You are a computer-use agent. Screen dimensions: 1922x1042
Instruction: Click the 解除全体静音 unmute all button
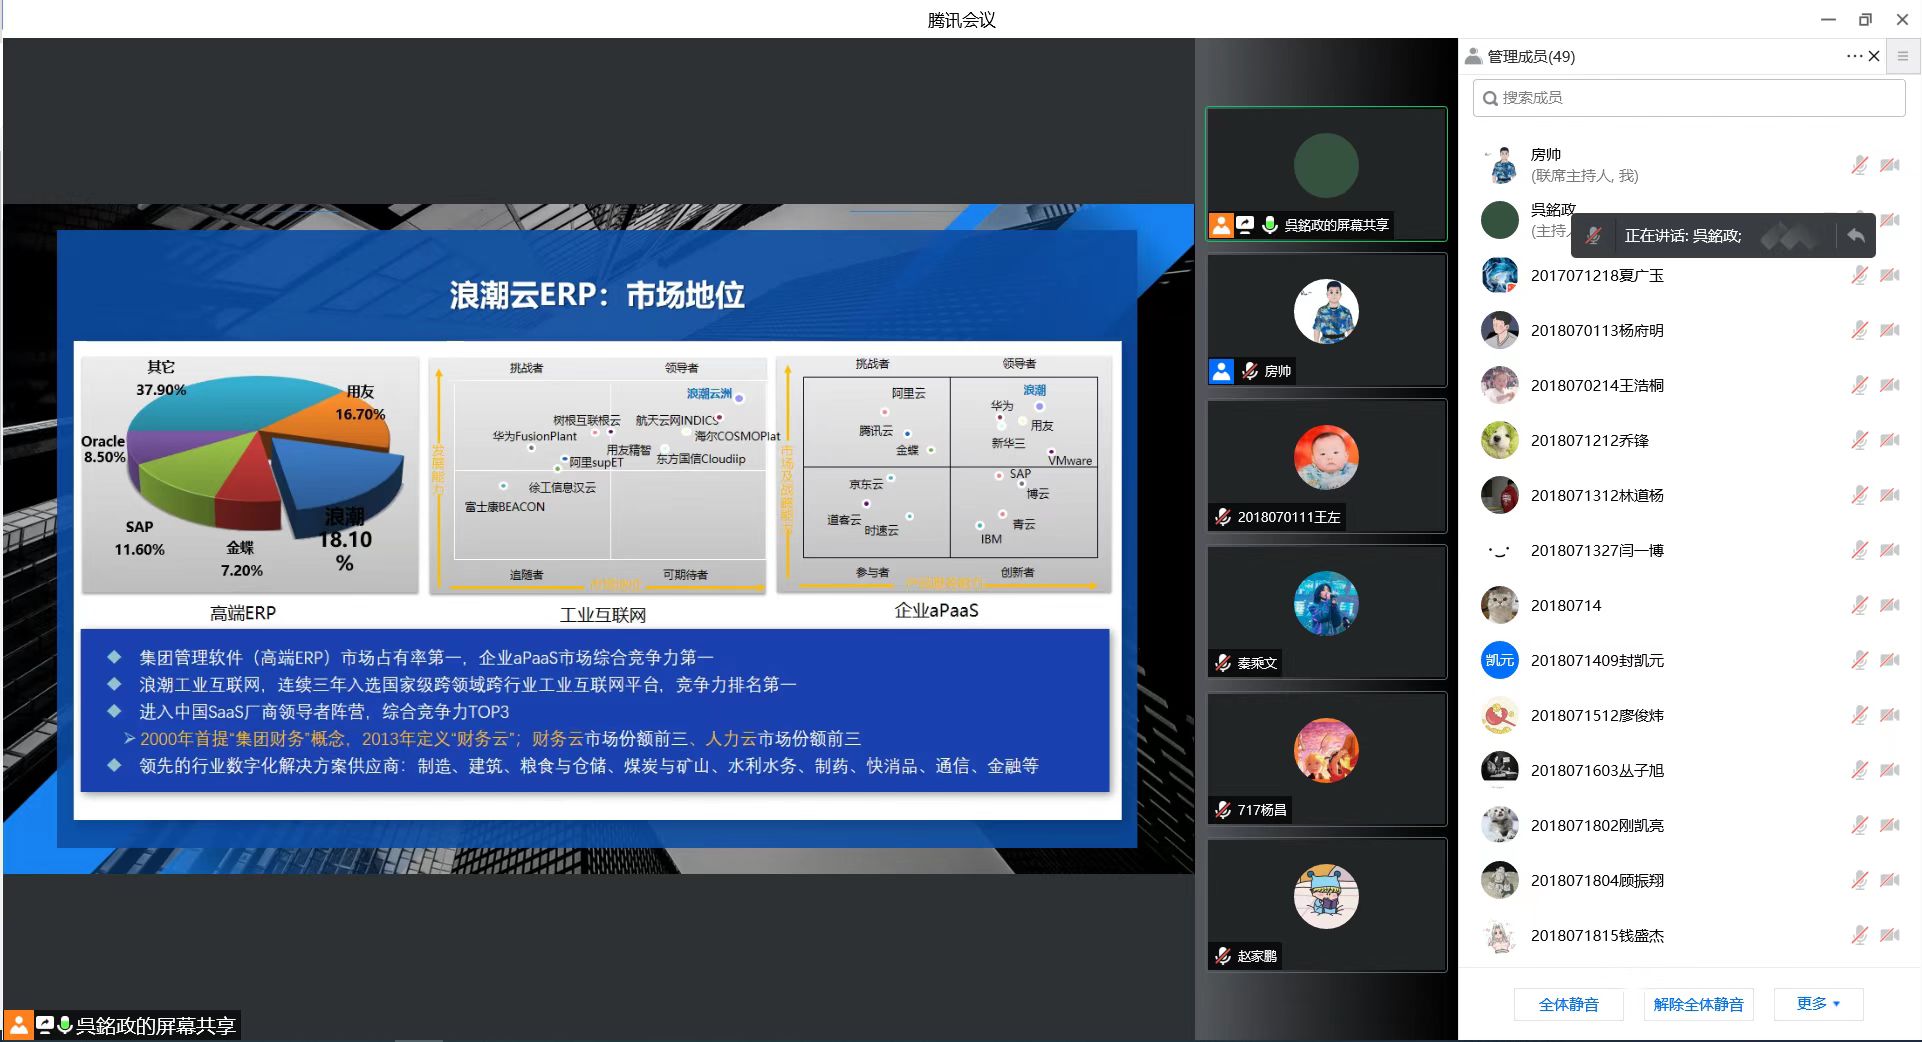[x=1698, y=1004]
